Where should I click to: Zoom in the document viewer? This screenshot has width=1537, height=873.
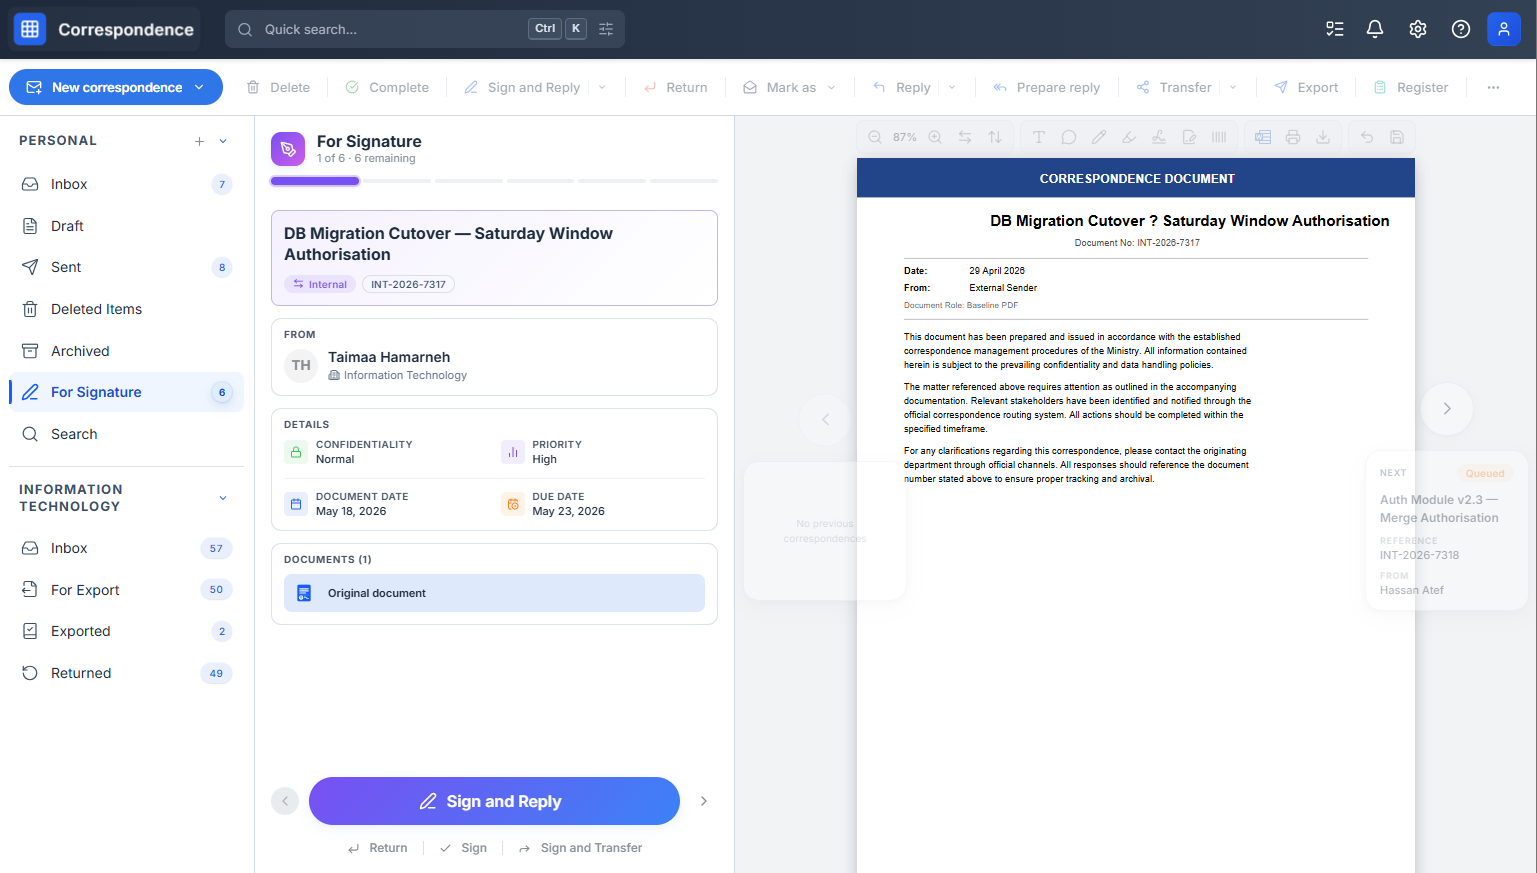point(935,137)
